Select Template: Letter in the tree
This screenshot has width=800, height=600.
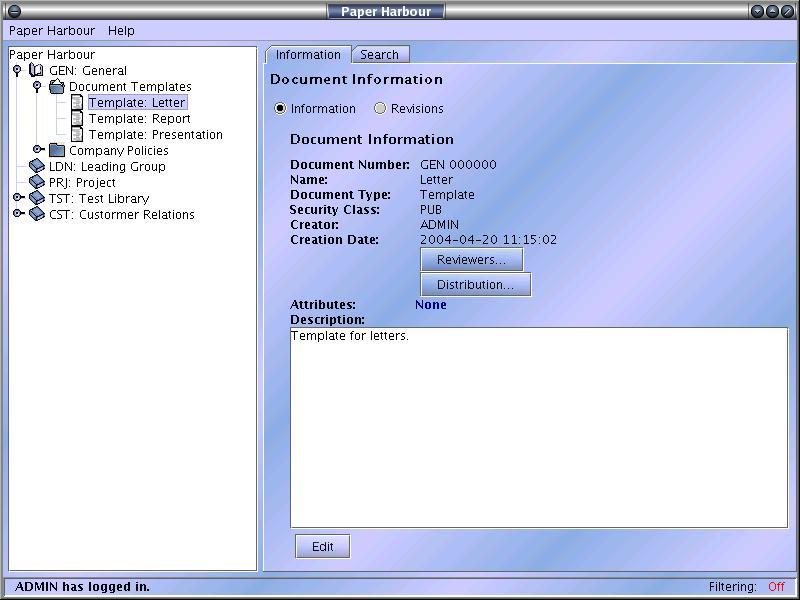coord(137,103)
